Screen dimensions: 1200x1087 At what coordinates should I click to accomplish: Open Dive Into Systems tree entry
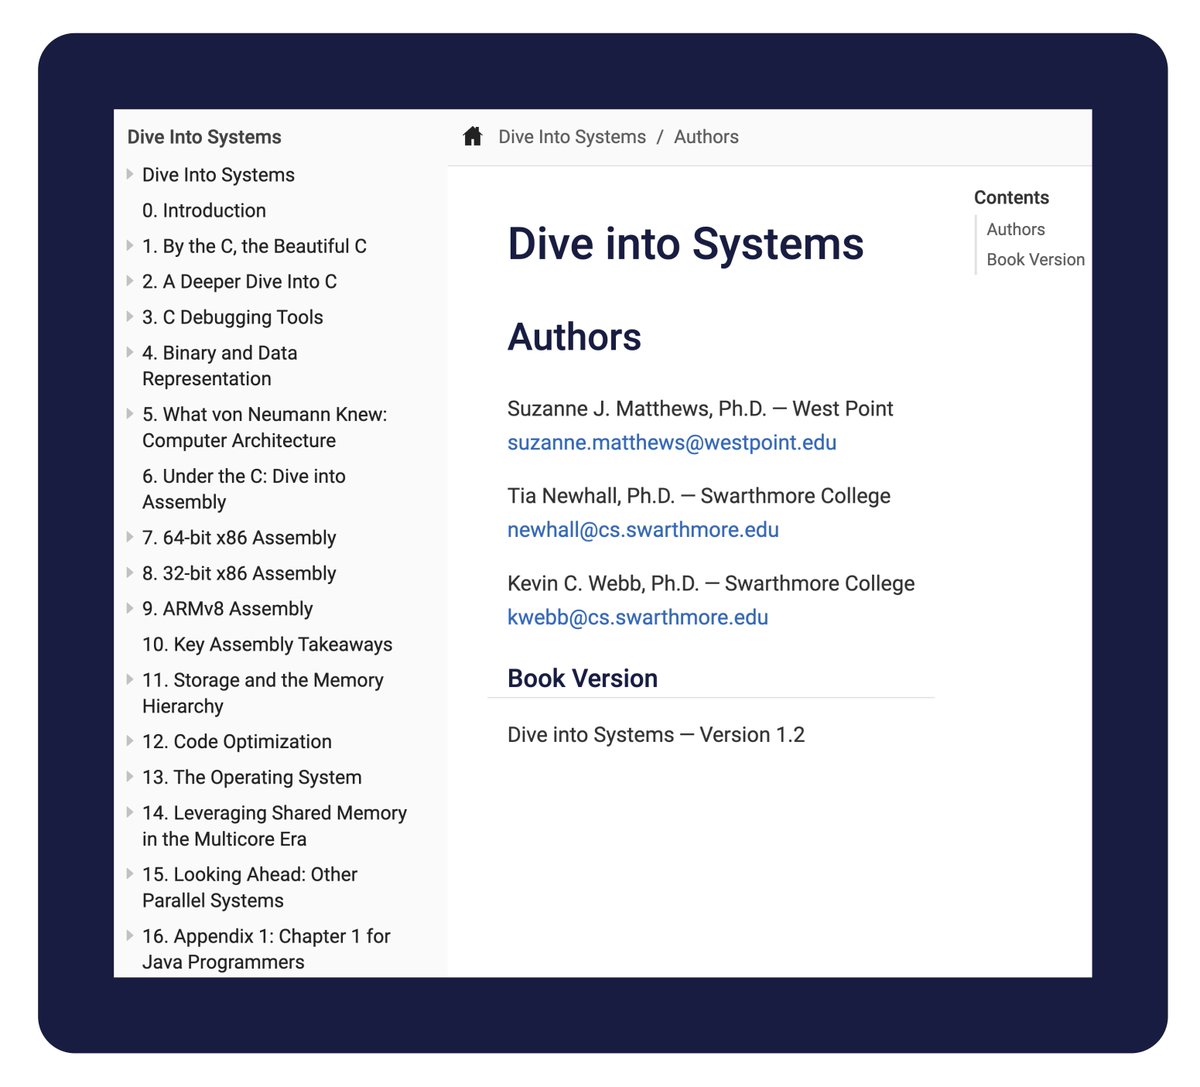(x=218, y=175)
